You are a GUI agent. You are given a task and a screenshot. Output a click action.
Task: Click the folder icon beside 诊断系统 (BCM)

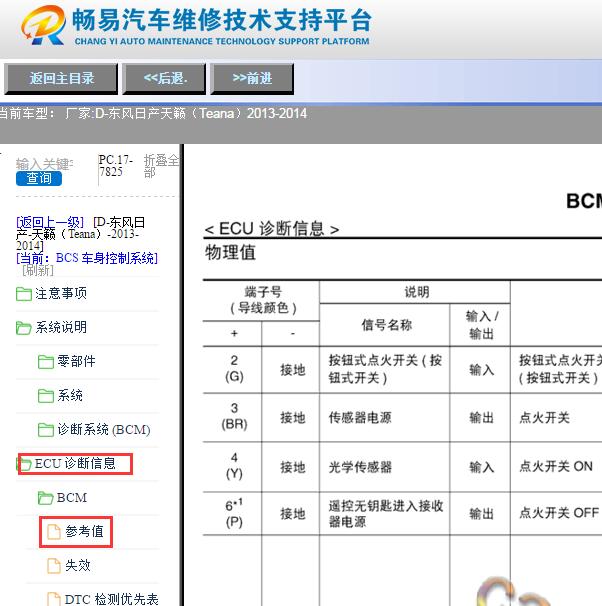[x=46, y=430]
